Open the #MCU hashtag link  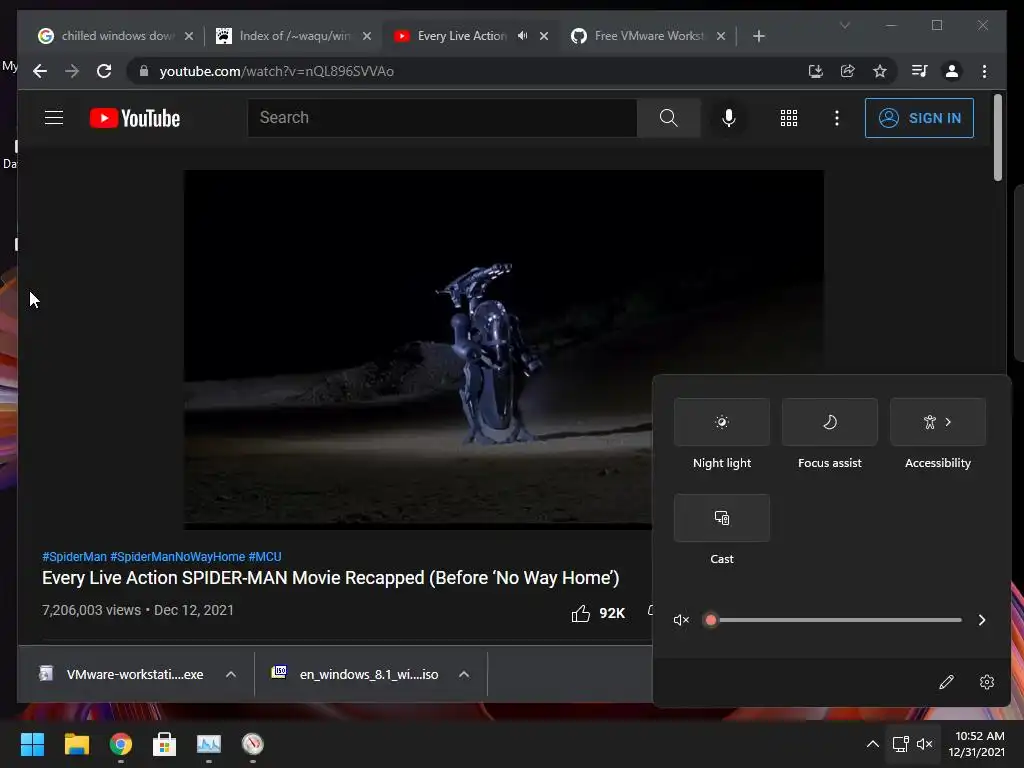[x=264, y=556]
